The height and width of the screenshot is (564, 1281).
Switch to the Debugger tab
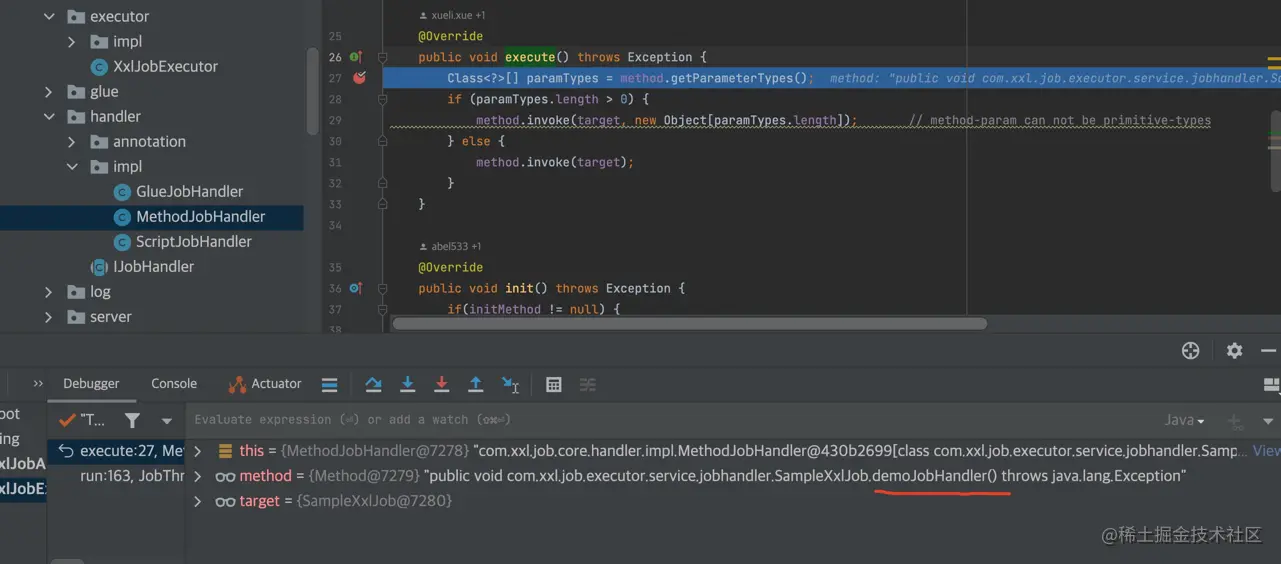pyautogui.click(x=91, y=384)
